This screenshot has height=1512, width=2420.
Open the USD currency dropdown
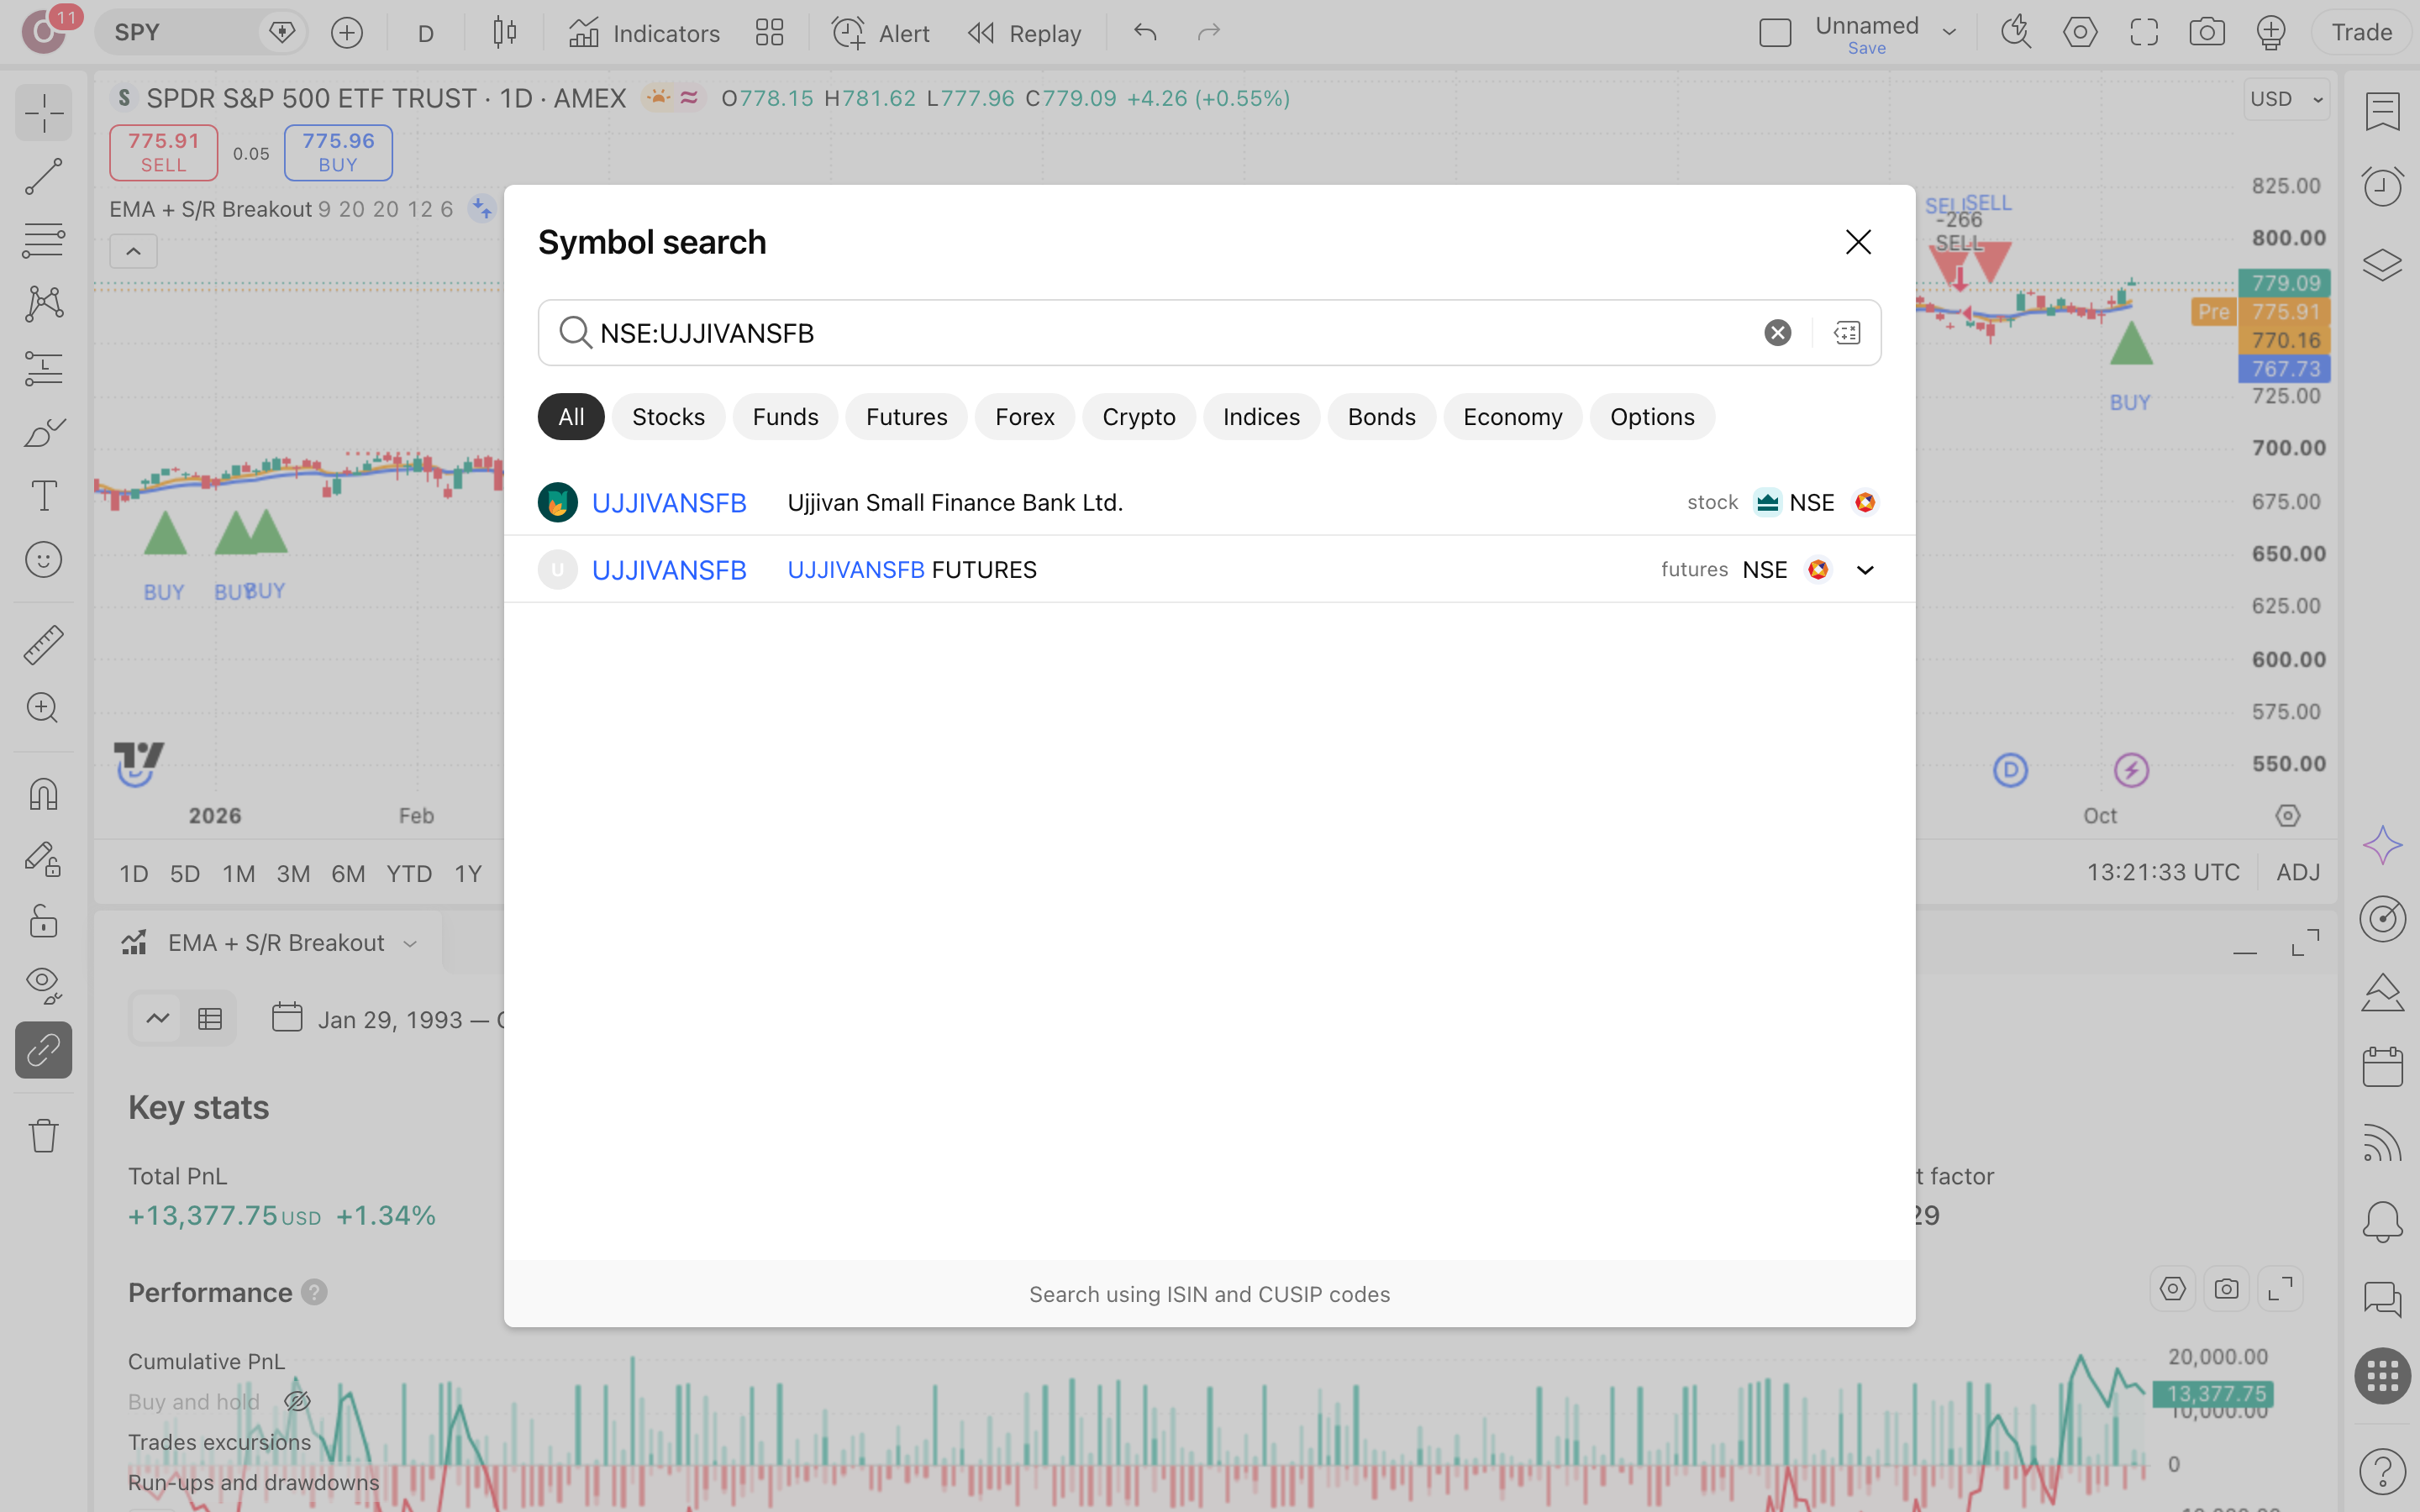pyautogui.click(x=2286, y=99)
